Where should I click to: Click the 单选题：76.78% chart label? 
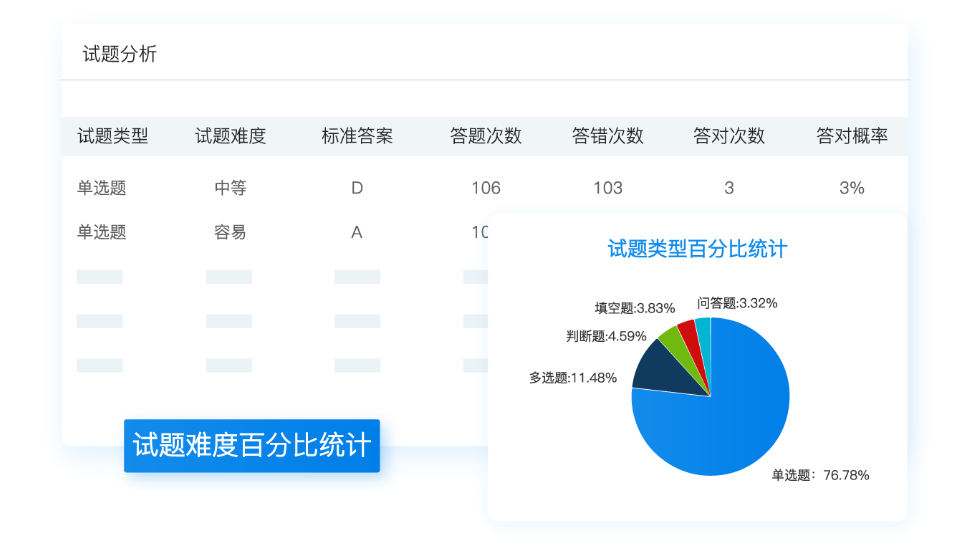tap(819, 475)
